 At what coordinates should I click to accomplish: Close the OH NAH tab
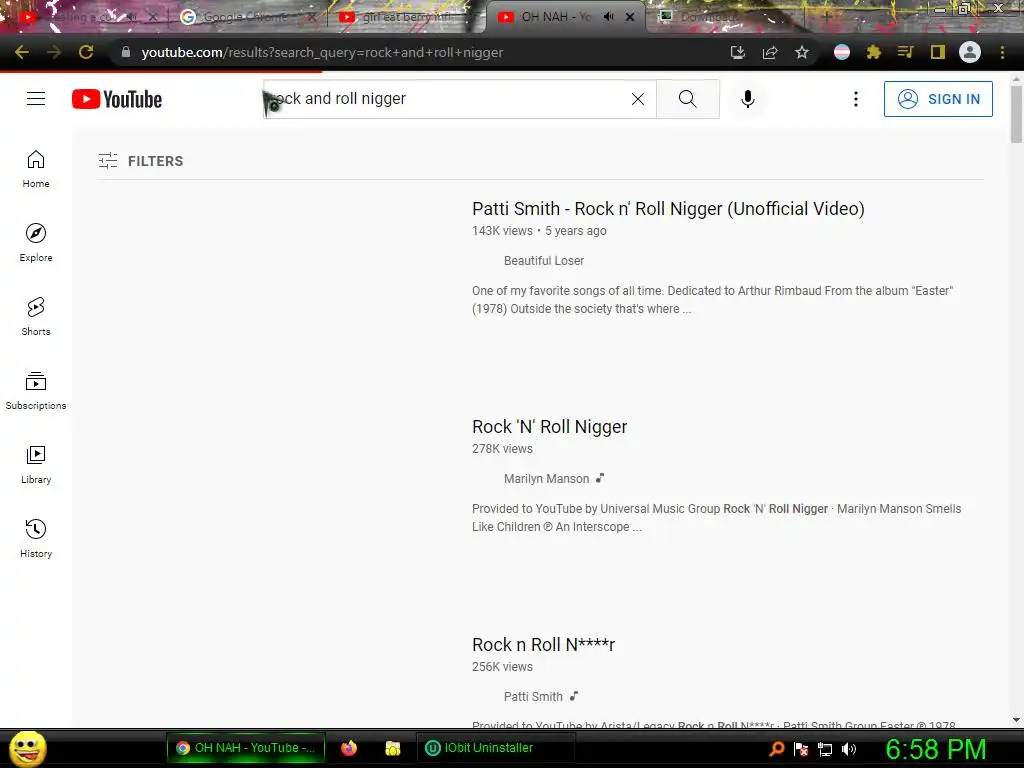point(630,17)
